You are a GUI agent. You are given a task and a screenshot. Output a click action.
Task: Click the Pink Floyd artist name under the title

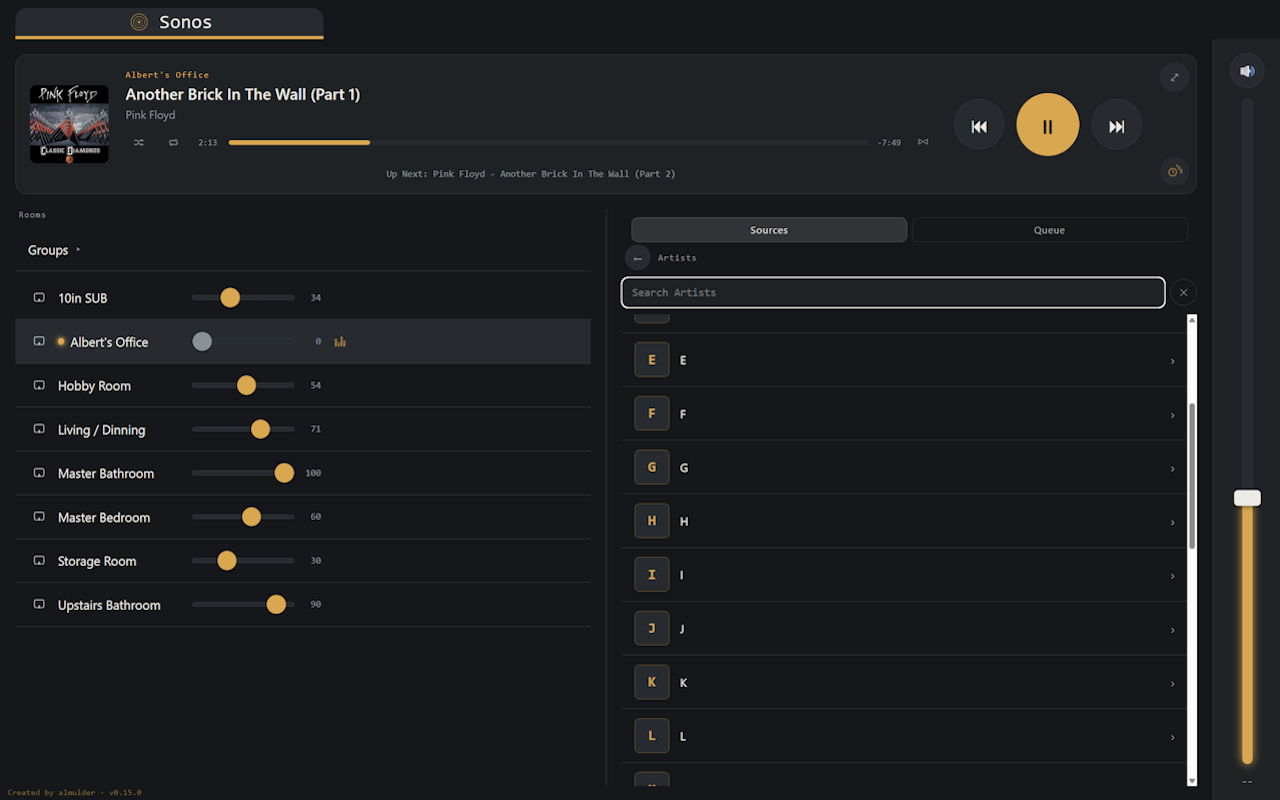click(x=150, y=115)
